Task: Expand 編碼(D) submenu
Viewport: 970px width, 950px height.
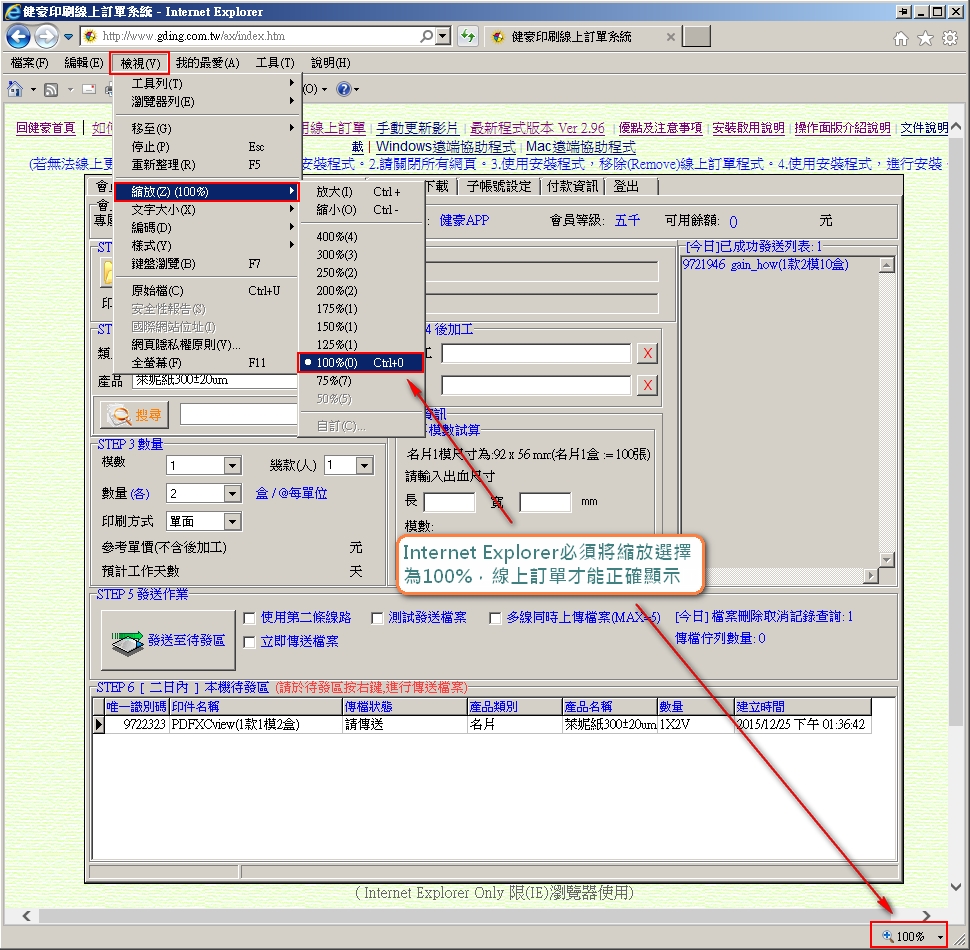Action: click(x=207, y=228)
